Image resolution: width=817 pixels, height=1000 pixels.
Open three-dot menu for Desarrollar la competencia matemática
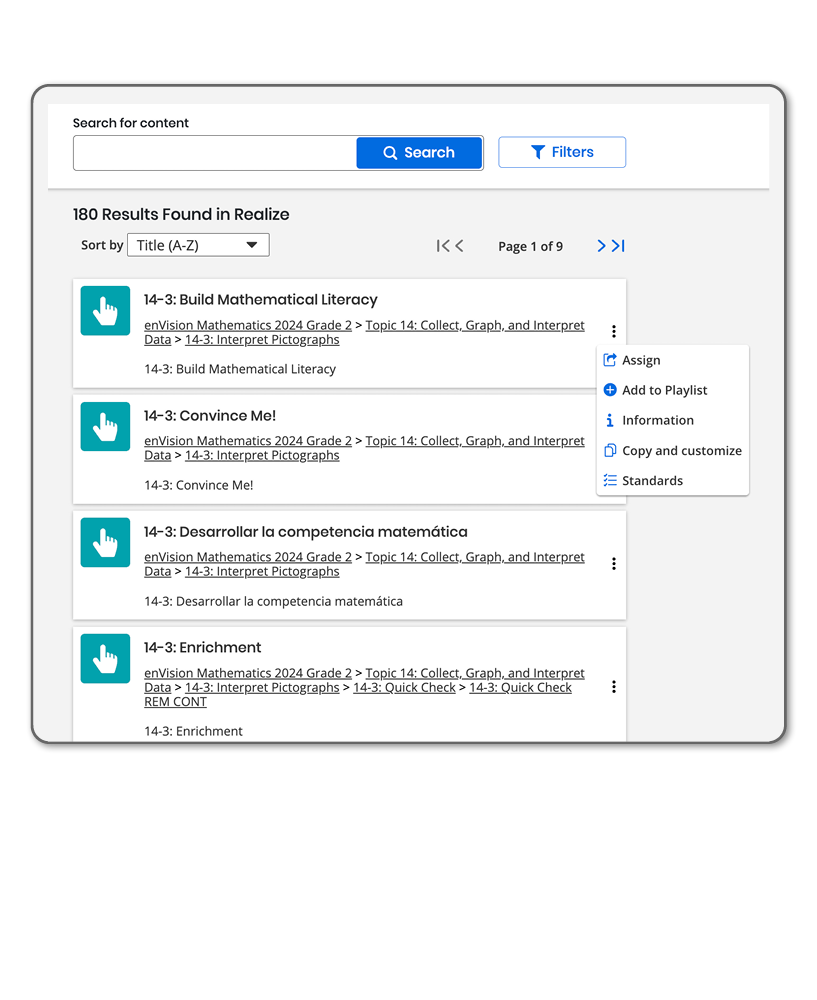[613, 564]
